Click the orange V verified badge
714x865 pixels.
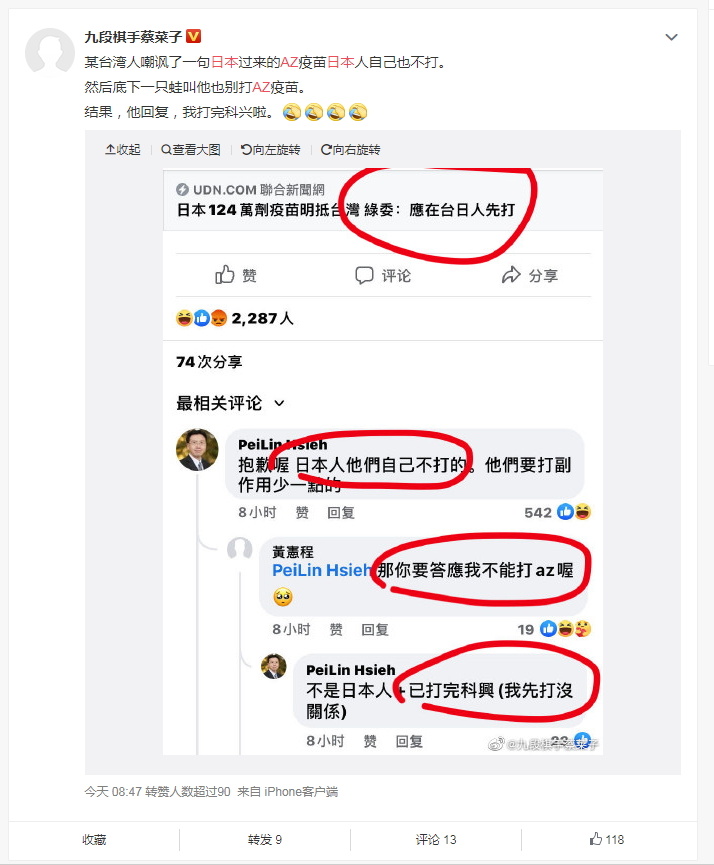pyautogui.click(x=193, y=36)
